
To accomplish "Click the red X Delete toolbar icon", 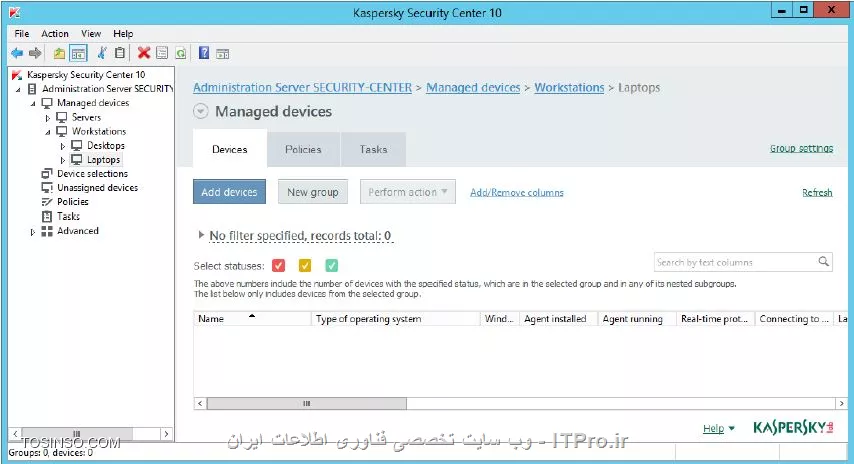I will click(144, 53).
